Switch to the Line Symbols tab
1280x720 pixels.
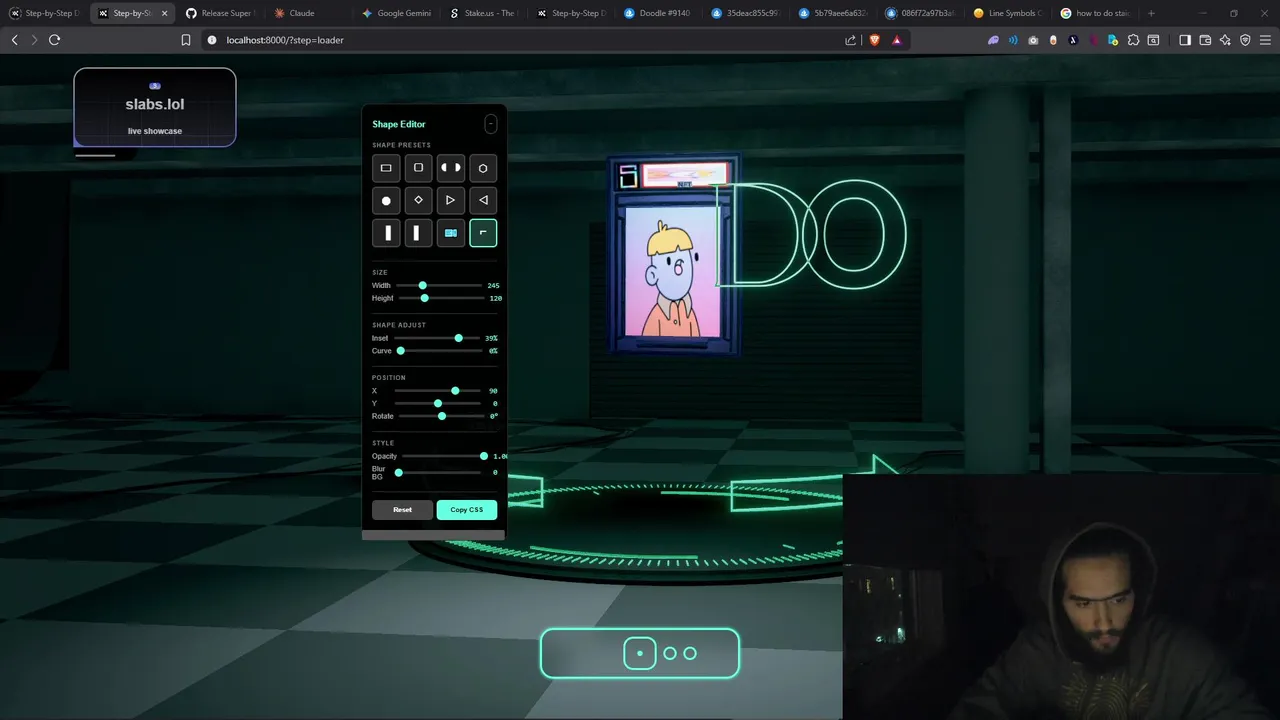1008,13
